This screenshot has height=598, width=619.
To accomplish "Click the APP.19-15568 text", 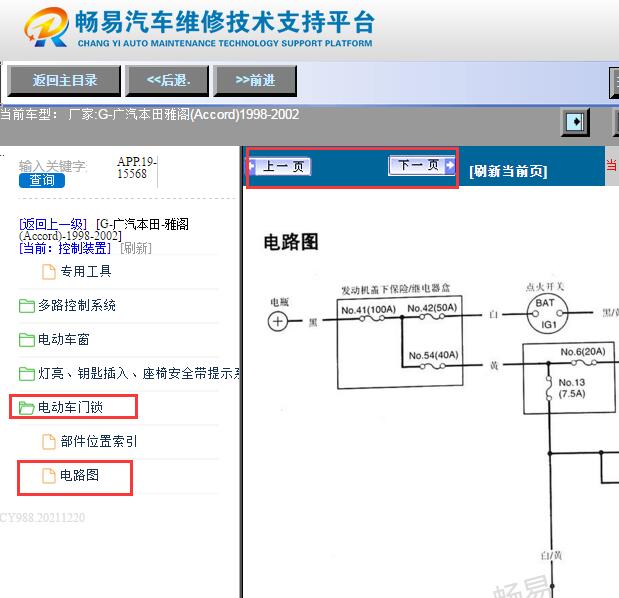I will [x=136, y=168].
